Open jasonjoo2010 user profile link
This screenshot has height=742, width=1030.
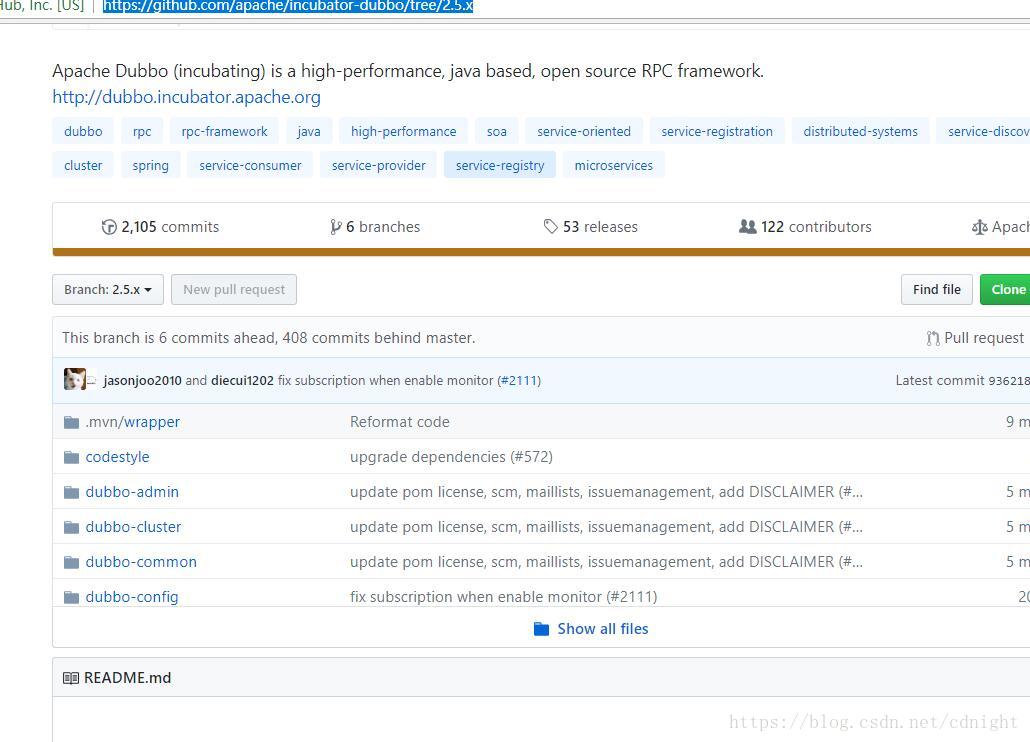(x=143, y=381)
